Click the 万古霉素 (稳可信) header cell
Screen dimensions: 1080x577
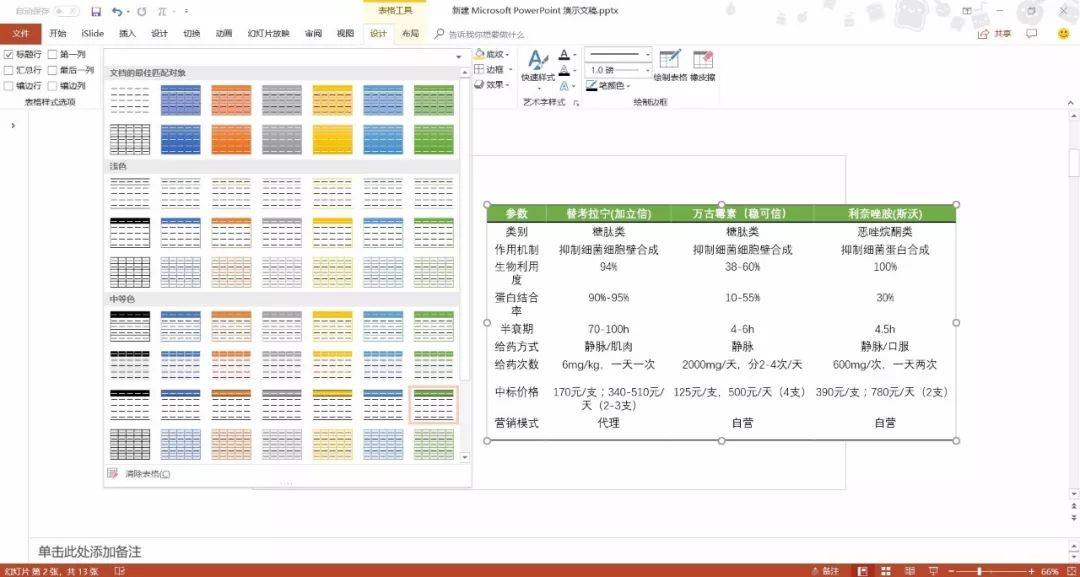742,214
